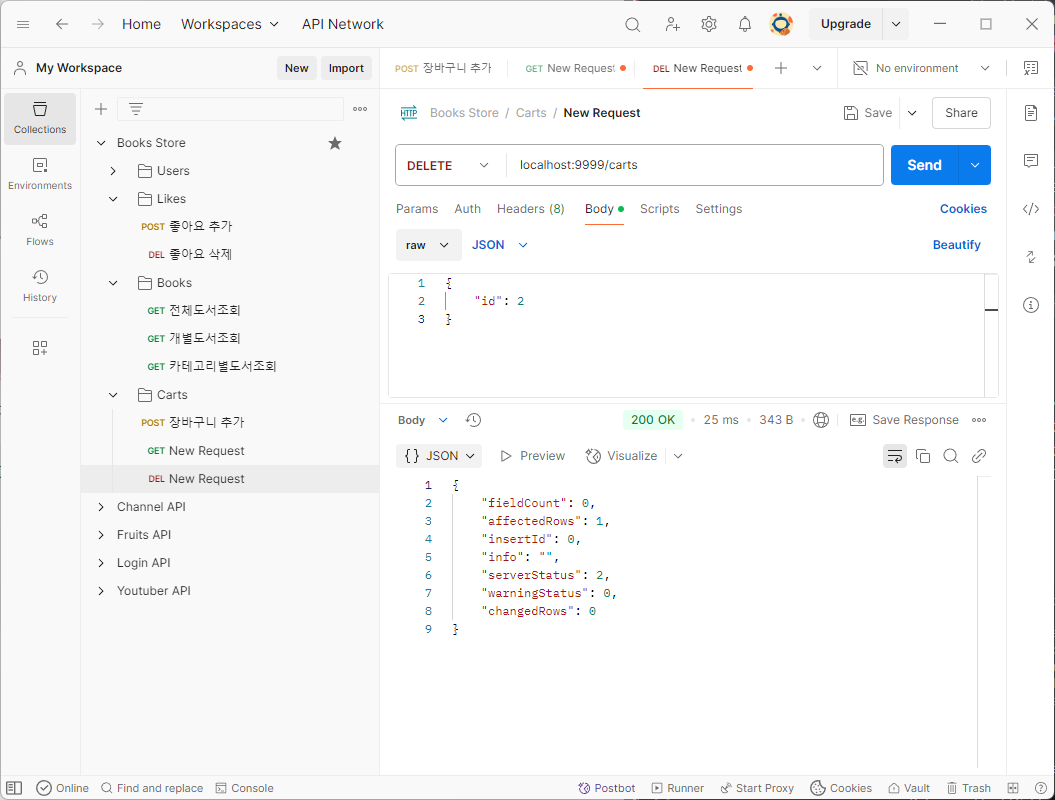Open documentation icon in right sidebar
Image resolution: width=1055 pixels, height=800 pixels.
click(x=1031, y=112)
